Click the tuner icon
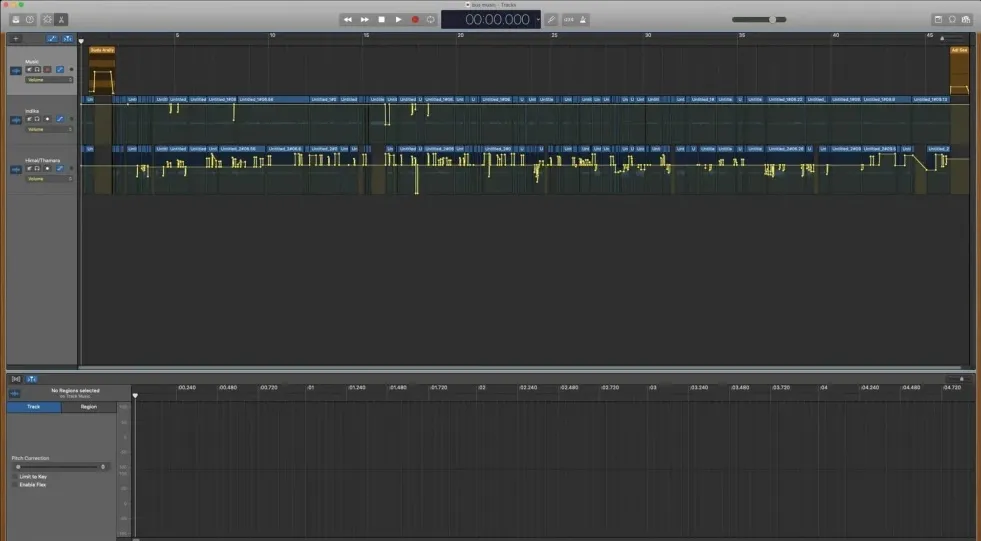The height and width of the screenshot is (541, 981). 551,19
